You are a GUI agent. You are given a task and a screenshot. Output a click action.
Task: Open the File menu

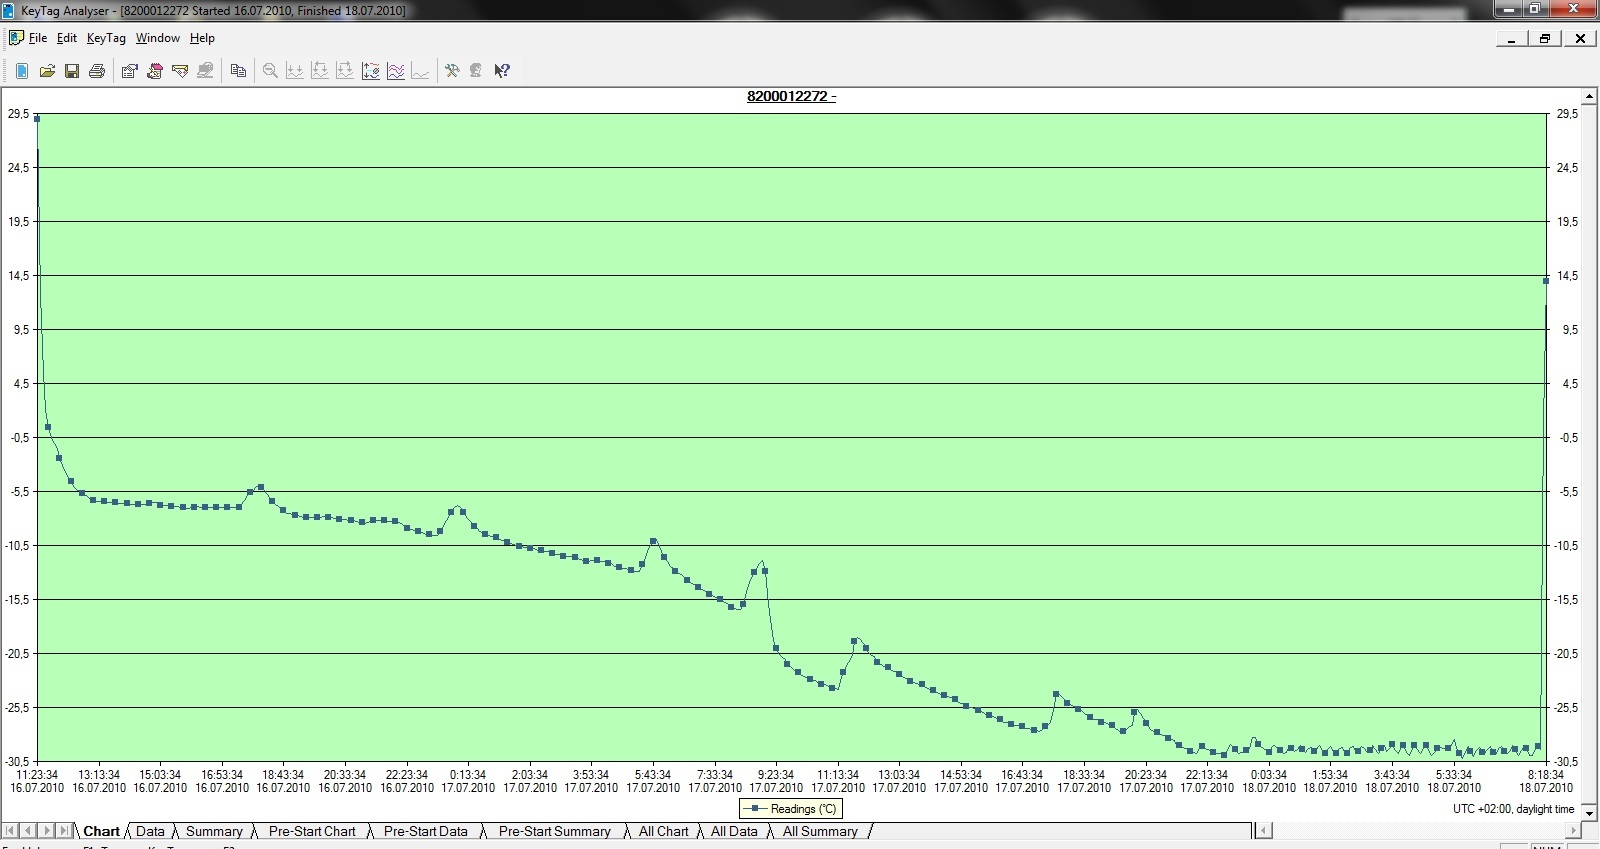point(38,38)
